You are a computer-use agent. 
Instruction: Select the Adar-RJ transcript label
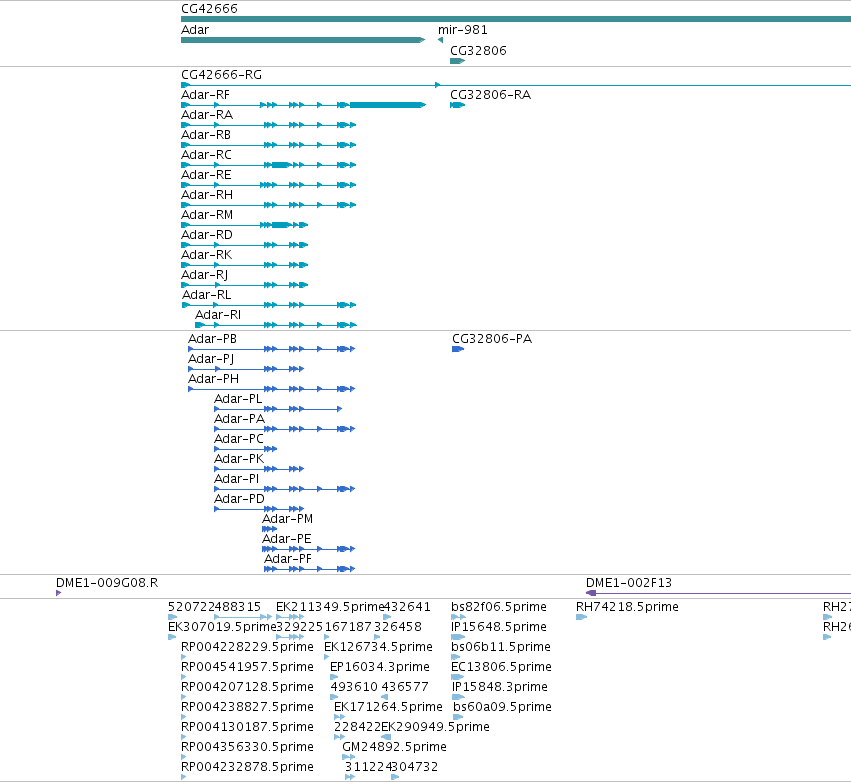204,275
